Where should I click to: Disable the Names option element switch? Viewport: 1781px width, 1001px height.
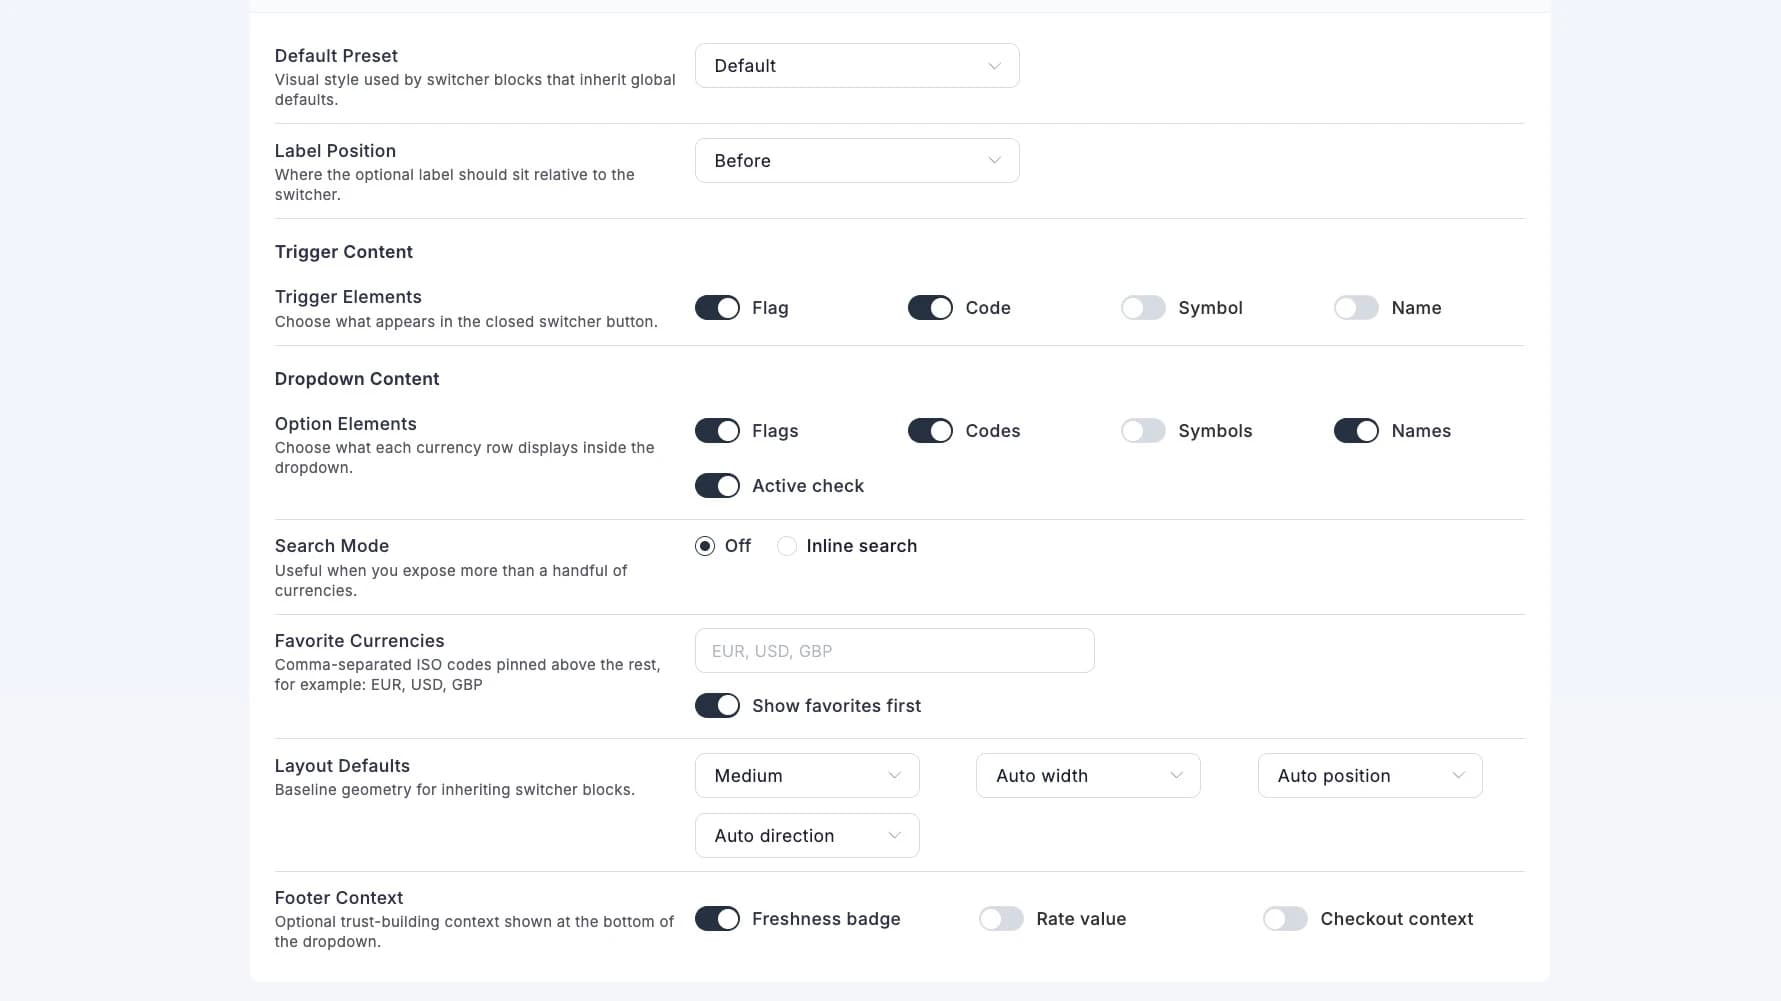click(1356, 431)
